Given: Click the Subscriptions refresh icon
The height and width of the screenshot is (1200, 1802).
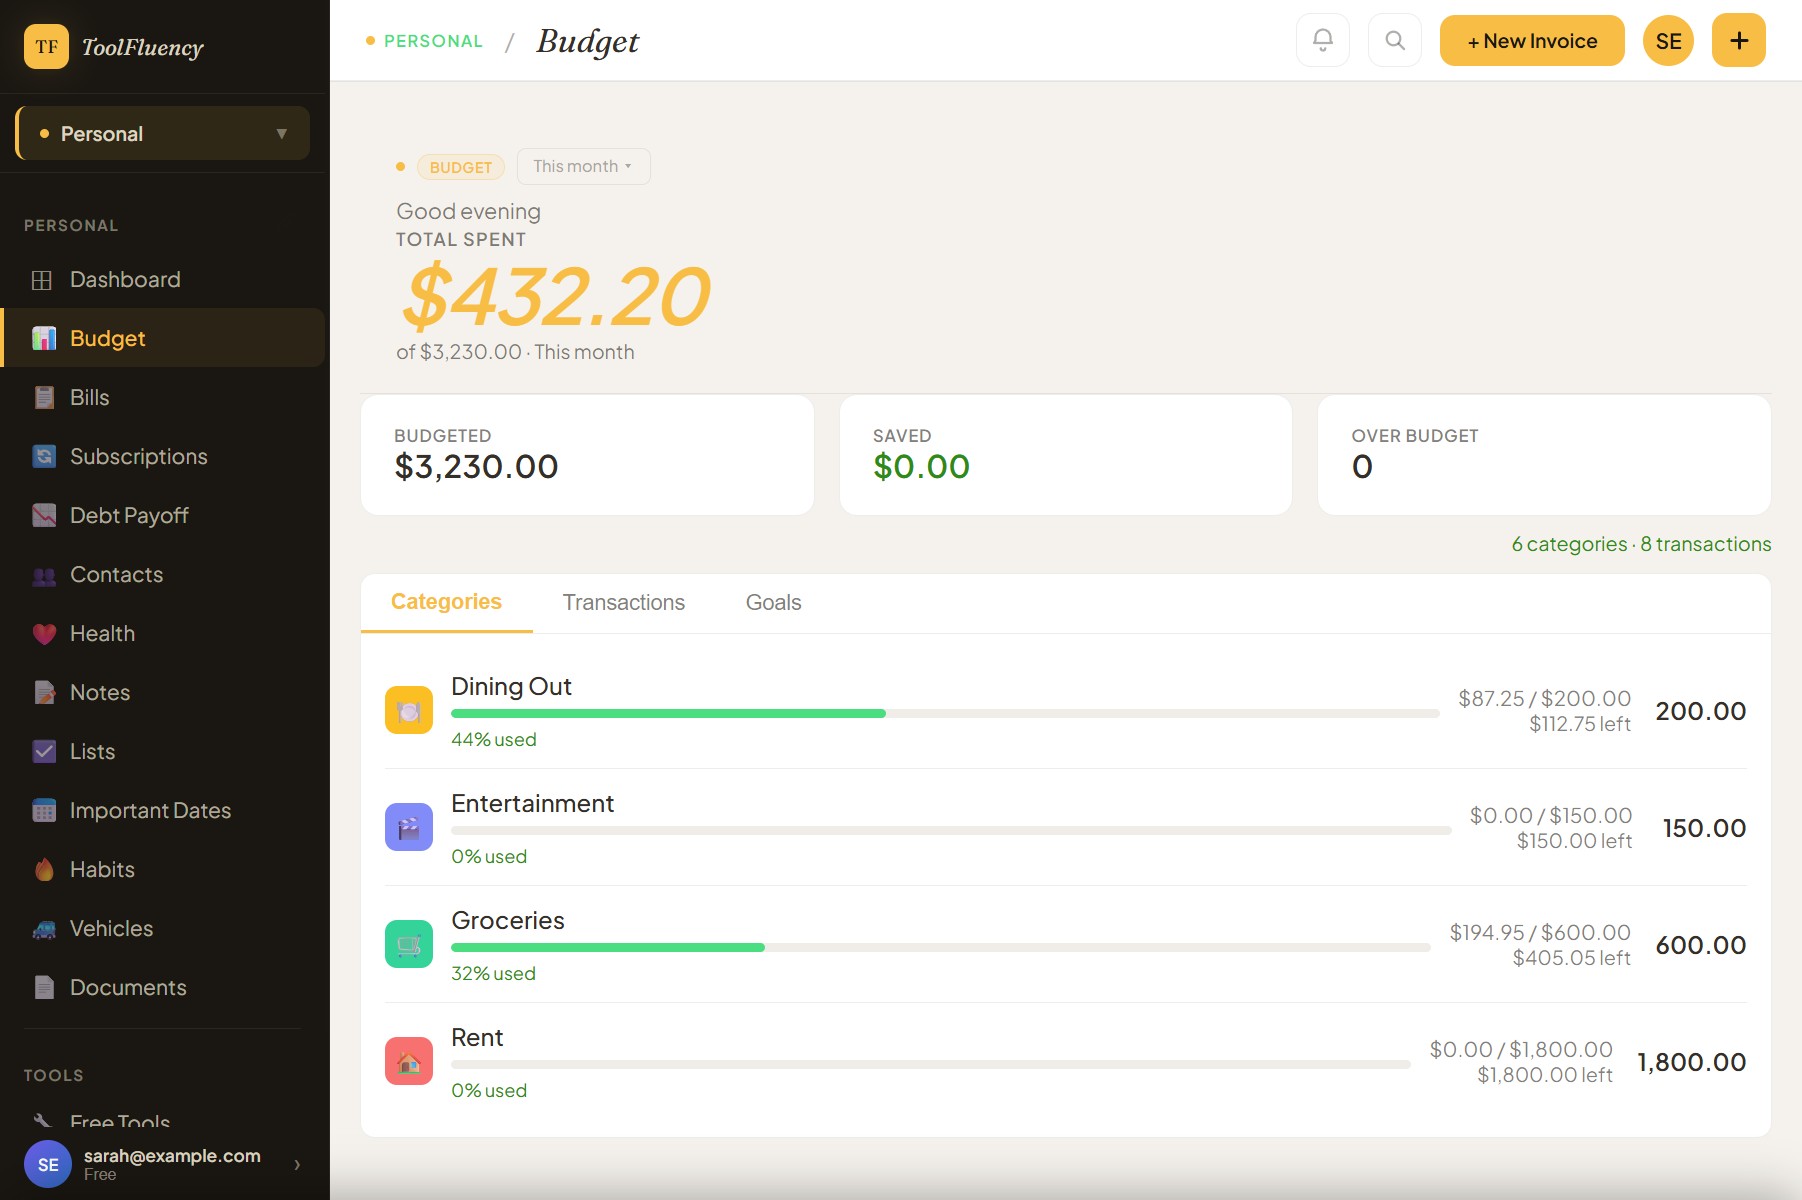Looking at the screenshot, I should [44, 456].
